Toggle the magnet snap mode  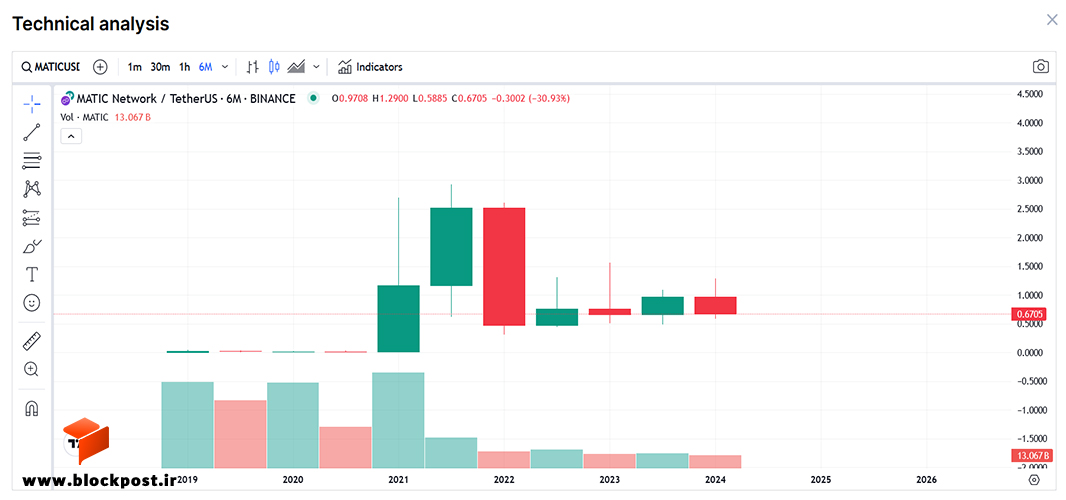[x=32, y=408]
